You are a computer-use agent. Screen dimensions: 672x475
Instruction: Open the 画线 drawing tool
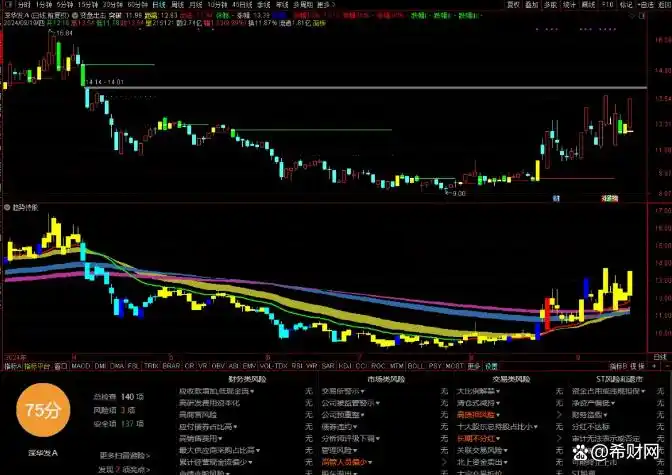588,5
